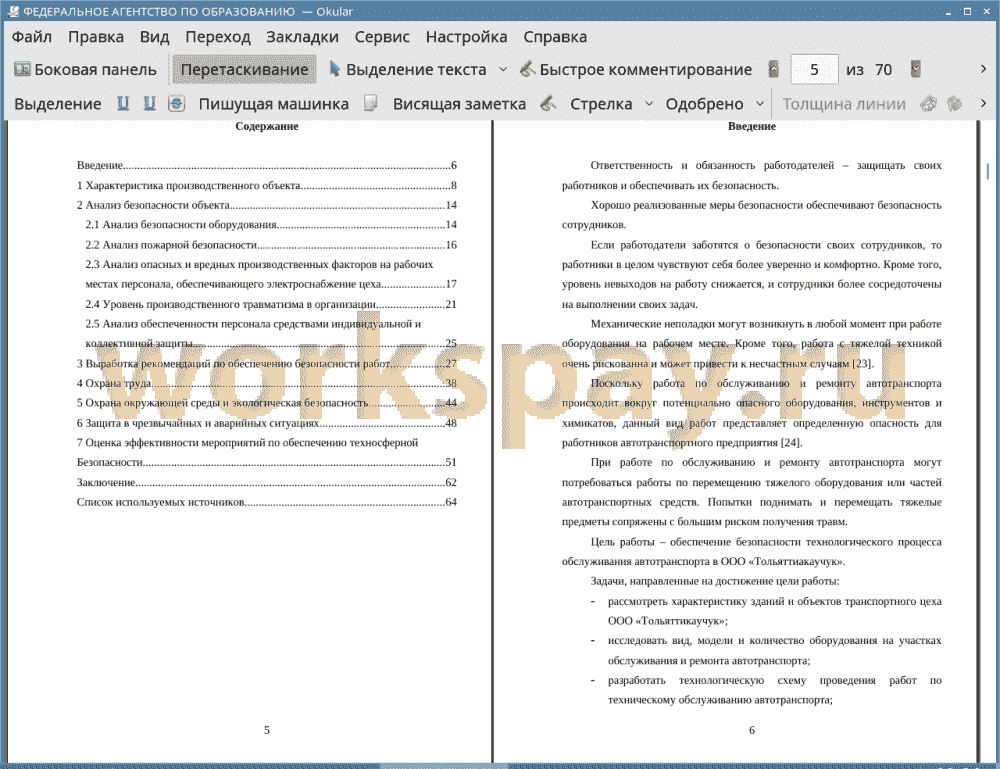The width and height of the screenshot is (1000, 769).
Task: Select the Пишущая машинка typewriter tool
Action: pos(274,104)
